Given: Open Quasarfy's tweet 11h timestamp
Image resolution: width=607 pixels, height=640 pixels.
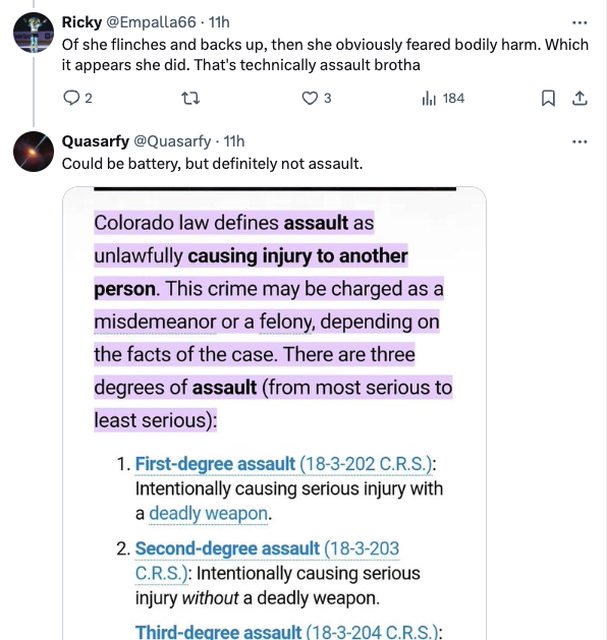Looking at the screenshot, I should 234,141.
